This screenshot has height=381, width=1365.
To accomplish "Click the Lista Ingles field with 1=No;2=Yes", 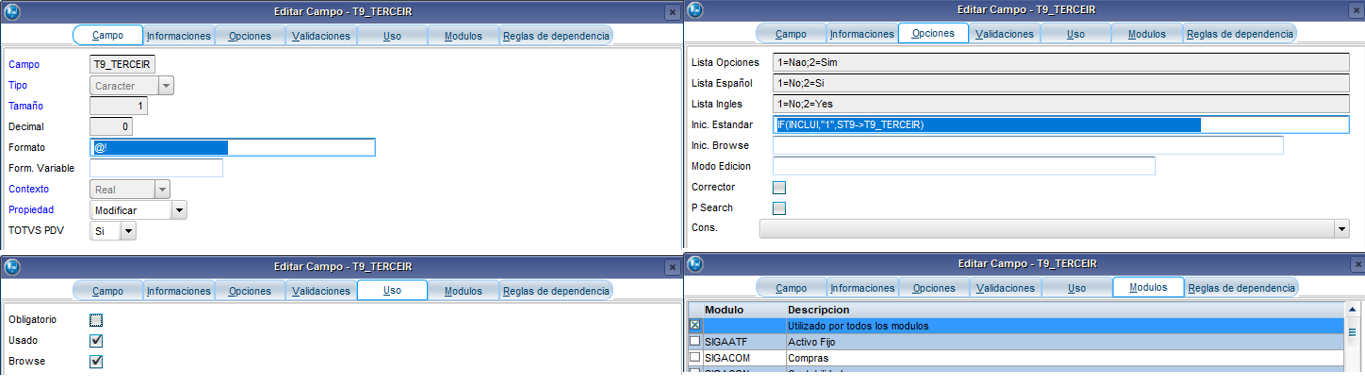I will [x=1061, y=104].
